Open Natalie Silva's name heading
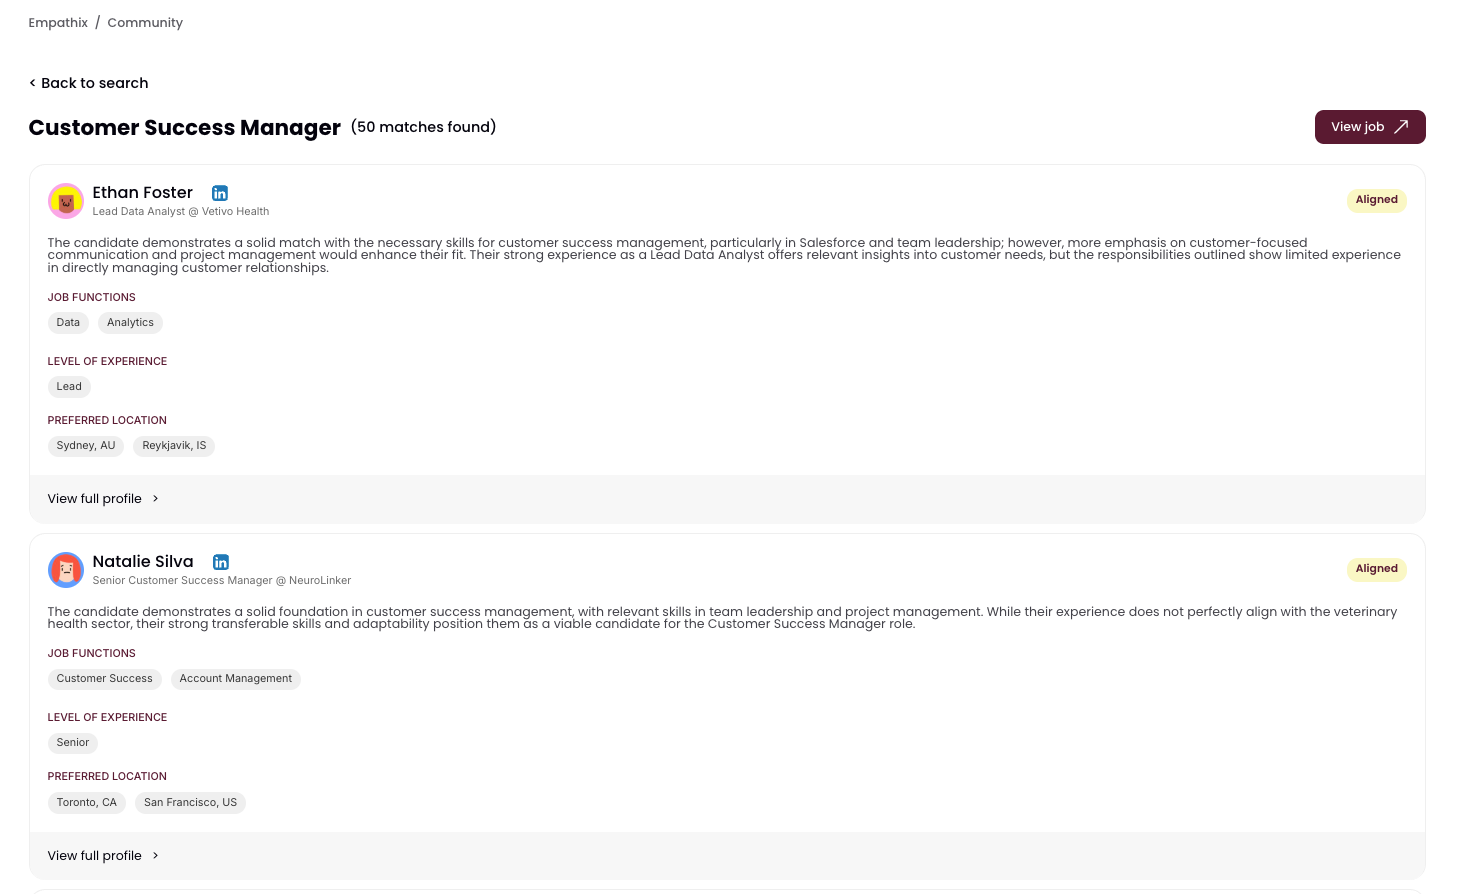This screenshot has width=1467, height=894. tap(143, 562)
